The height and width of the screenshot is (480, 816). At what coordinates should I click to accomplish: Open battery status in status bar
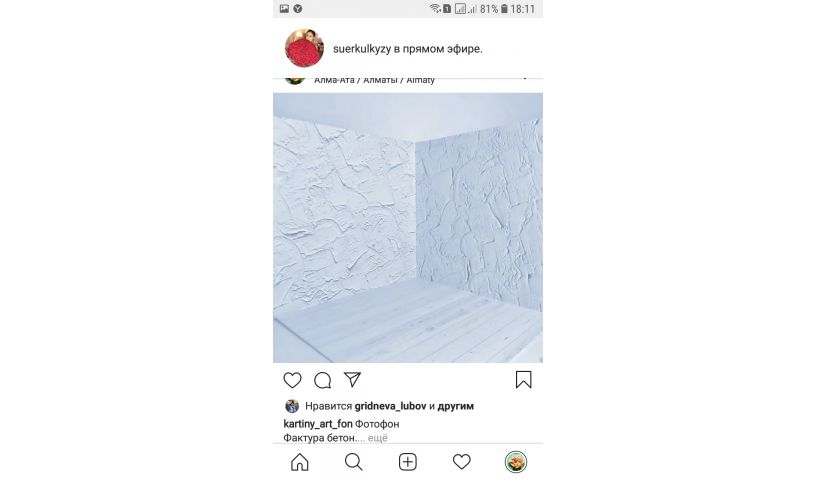[x=504, y=9]
